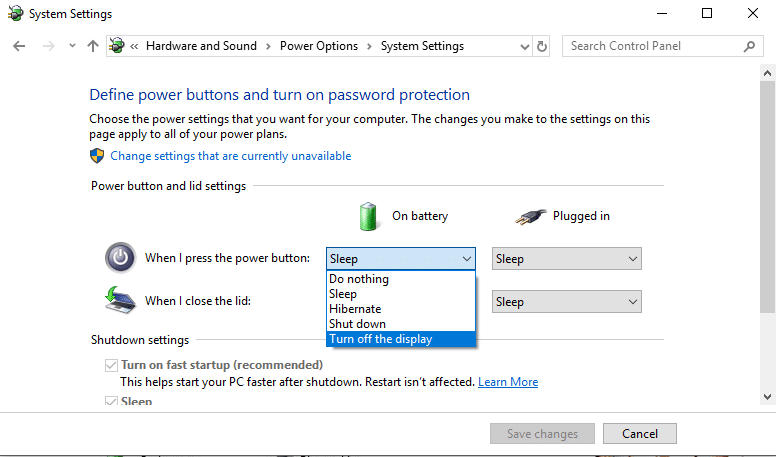Click the Back navigation arrow
The height and width of the screenshot is (457, 776).
pos(19,46)
